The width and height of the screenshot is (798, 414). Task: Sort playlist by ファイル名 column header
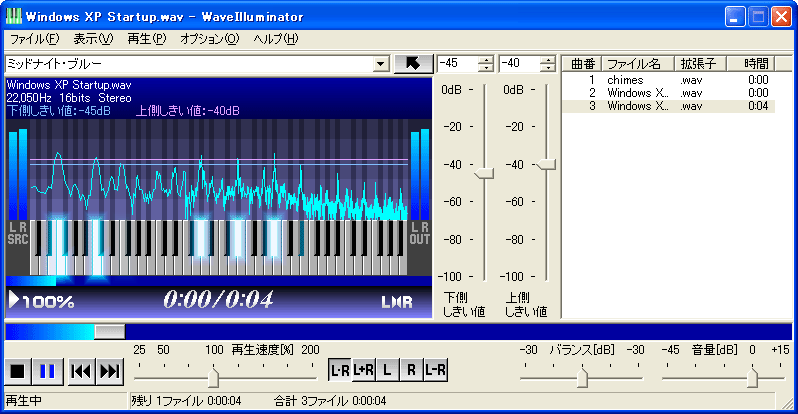(638, 64)
